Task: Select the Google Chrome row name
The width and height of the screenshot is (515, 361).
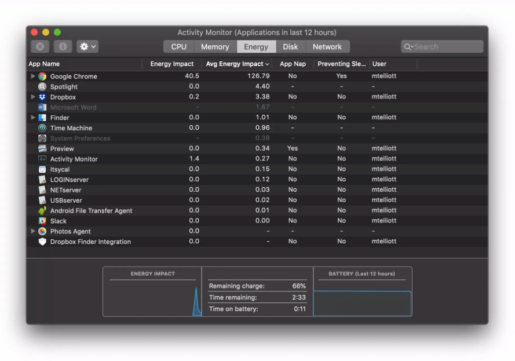Action: tap(74, 76)
